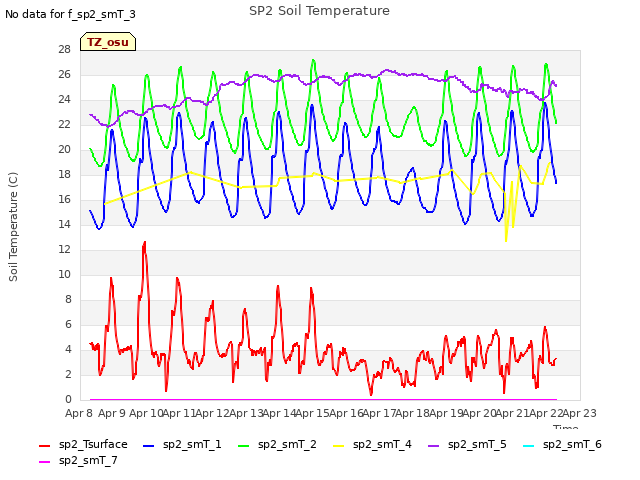Screen dimensions: 640x480
Task: Click the Apr 8 x-axis tick label
Action: pyautogui.click(x=79, y=413)
